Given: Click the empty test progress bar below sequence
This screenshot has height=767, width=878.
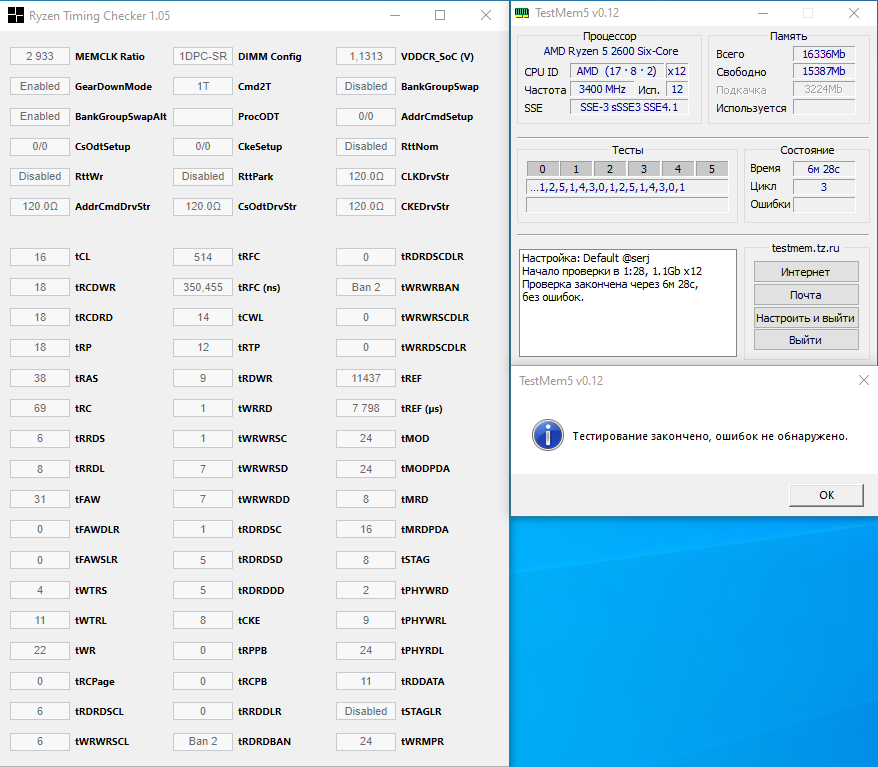Looking at the screenshot, I should click(627, 205).
